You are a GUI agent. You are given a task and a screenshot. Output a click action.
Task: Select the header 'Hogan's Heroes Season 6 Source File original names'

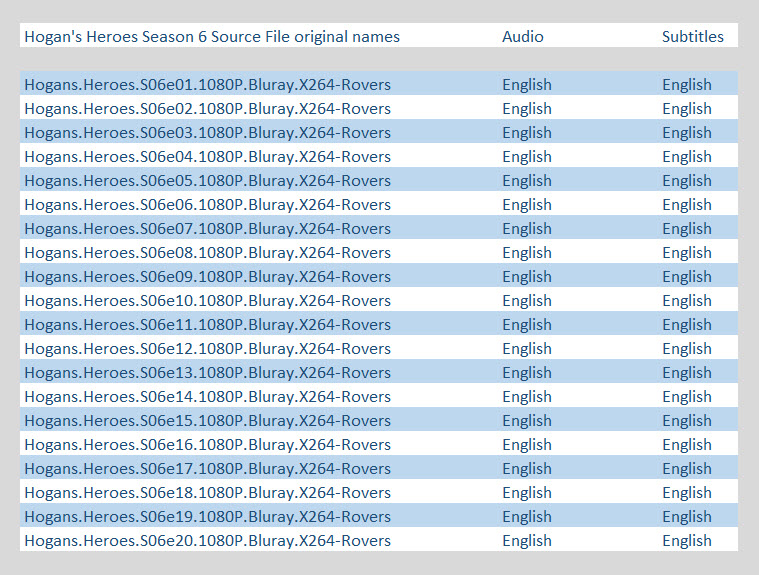point(212,37)
